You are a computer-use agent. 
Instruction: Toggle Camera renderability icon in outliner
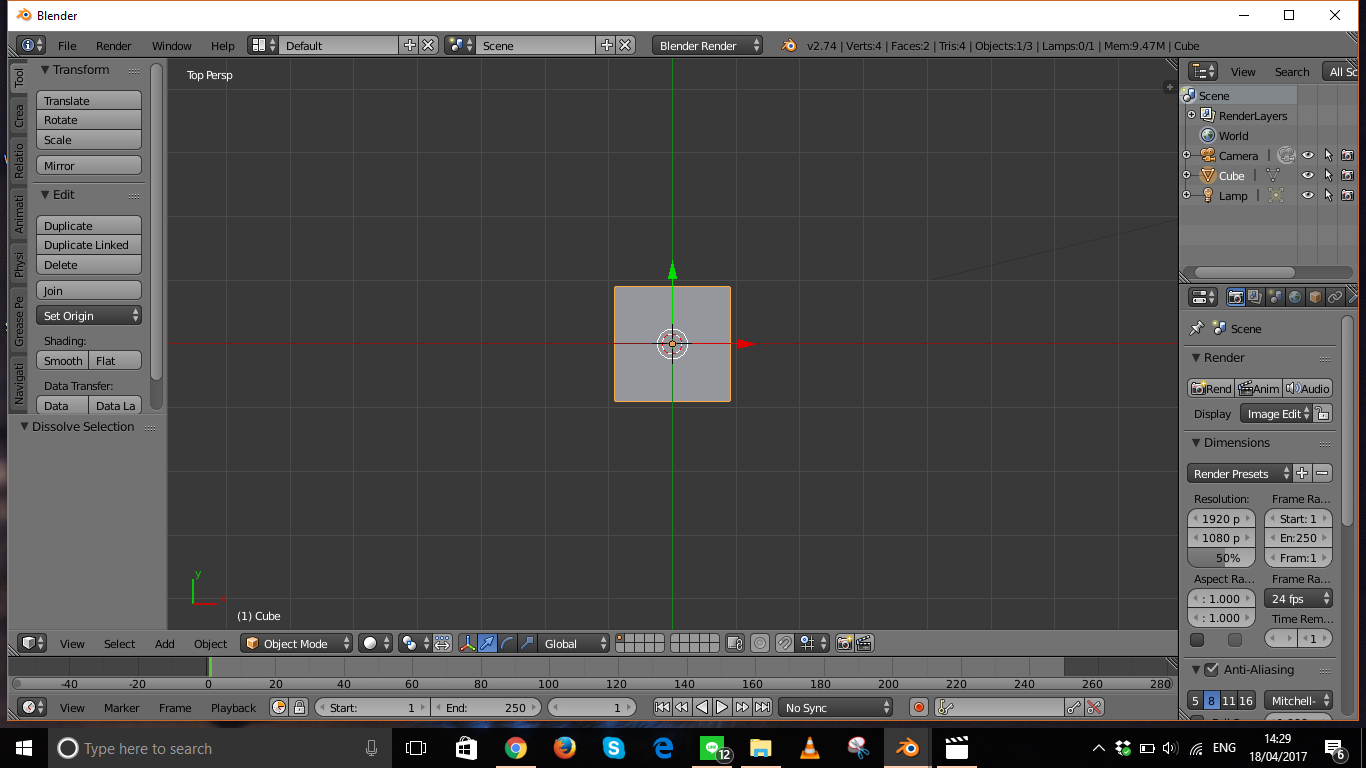[1347, 155]
